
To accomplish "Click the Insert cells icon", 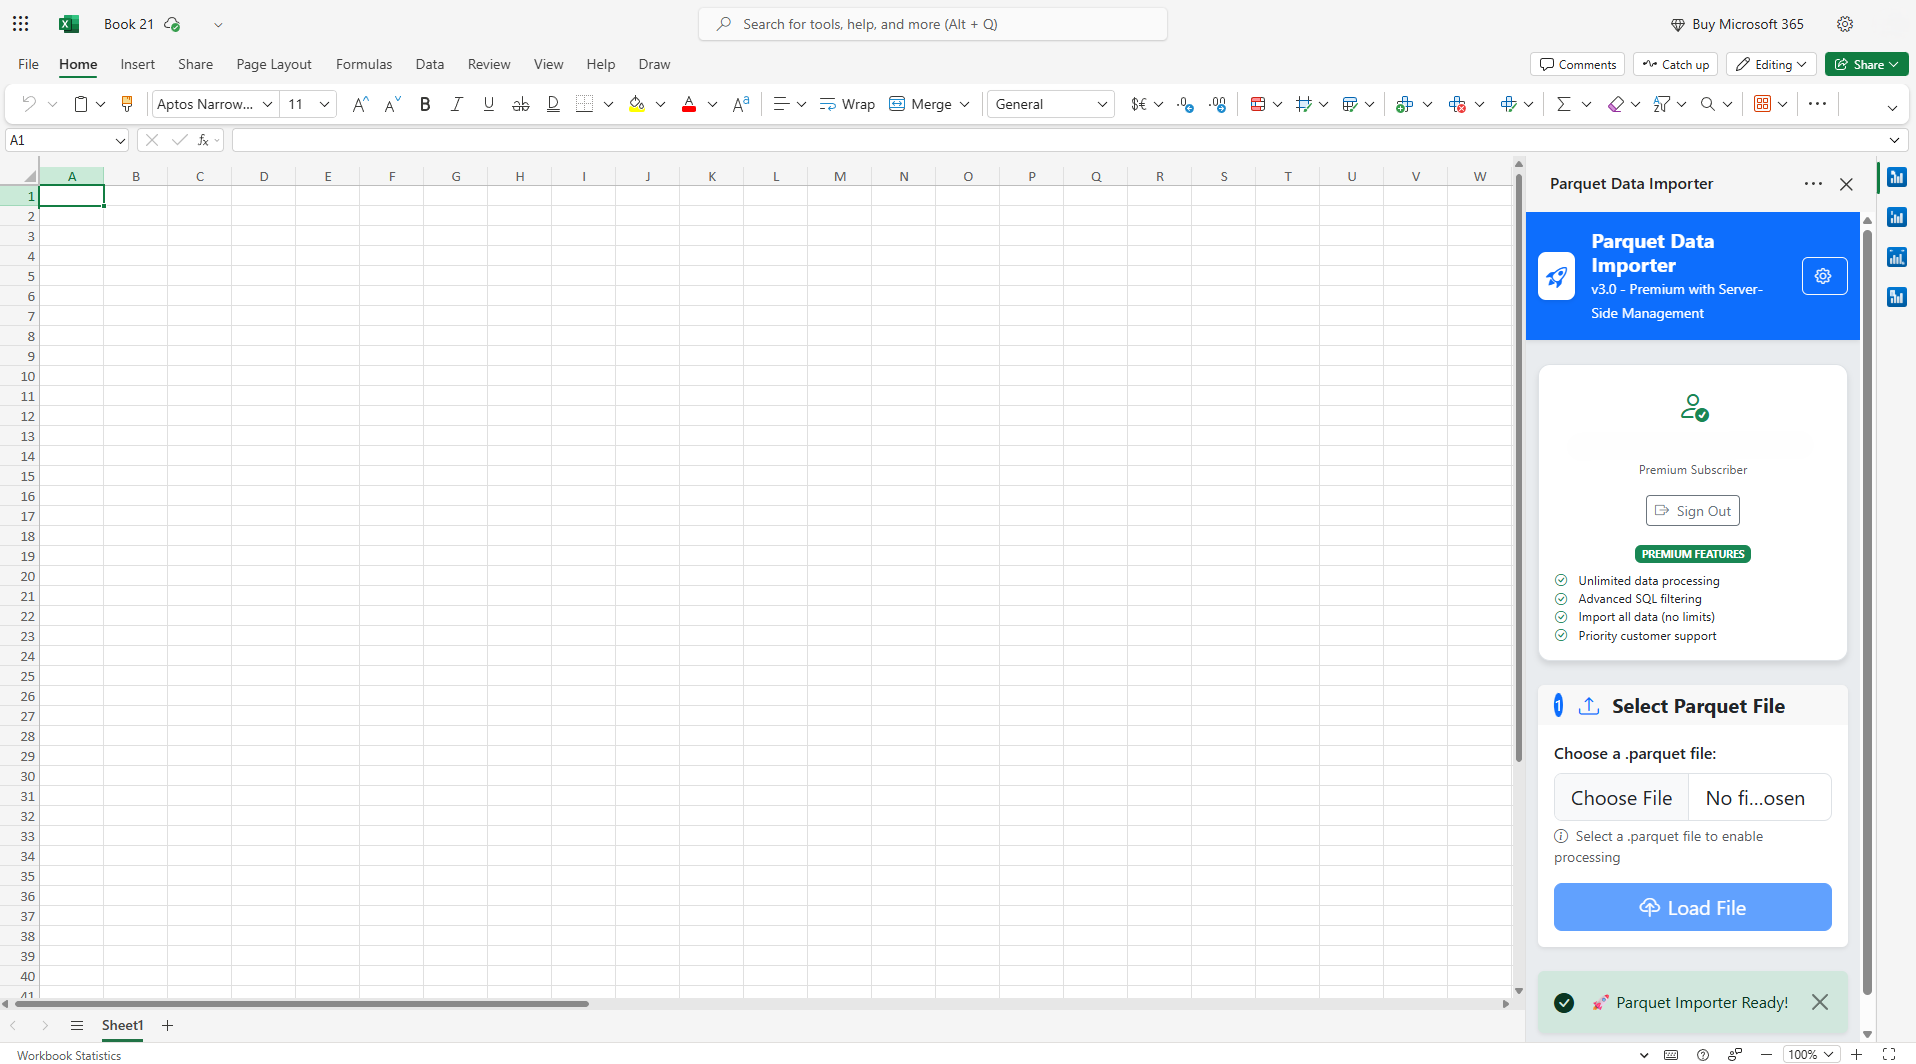I will pyautogui.click(x=1404, y=104).
